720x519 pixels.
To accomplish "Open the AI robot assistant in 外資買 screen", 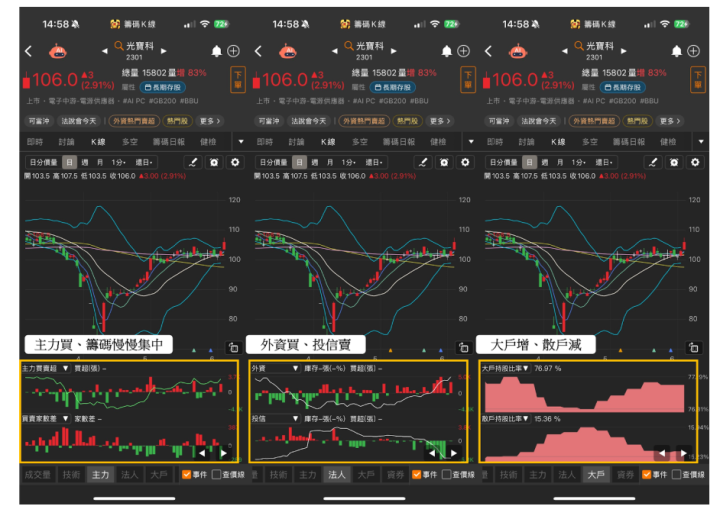I will (288, 51).
